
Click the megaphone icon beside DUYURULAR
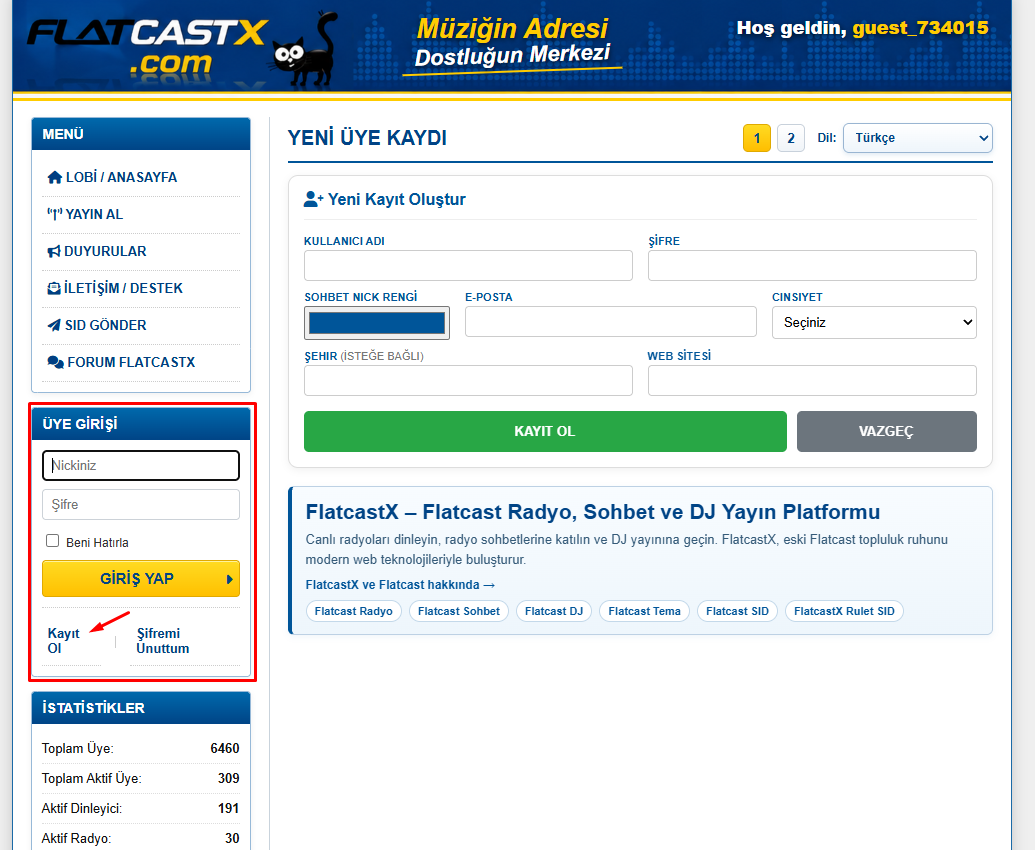pyautogui.click(x=54, y=251)
